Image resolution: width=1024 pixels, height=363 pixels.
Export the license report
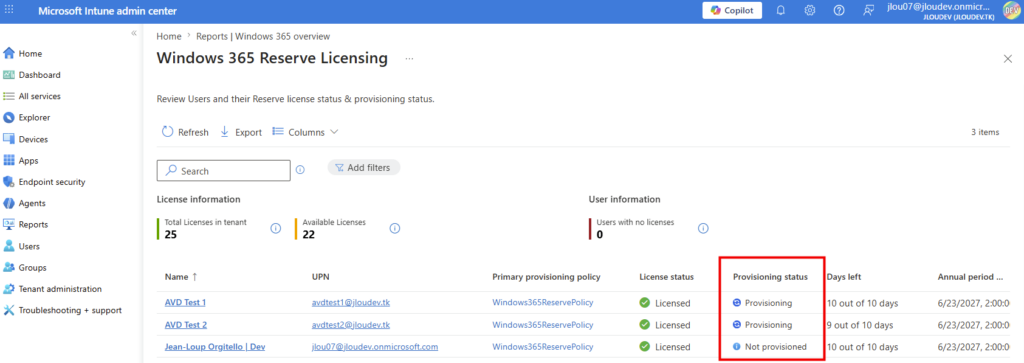[240, 132]
